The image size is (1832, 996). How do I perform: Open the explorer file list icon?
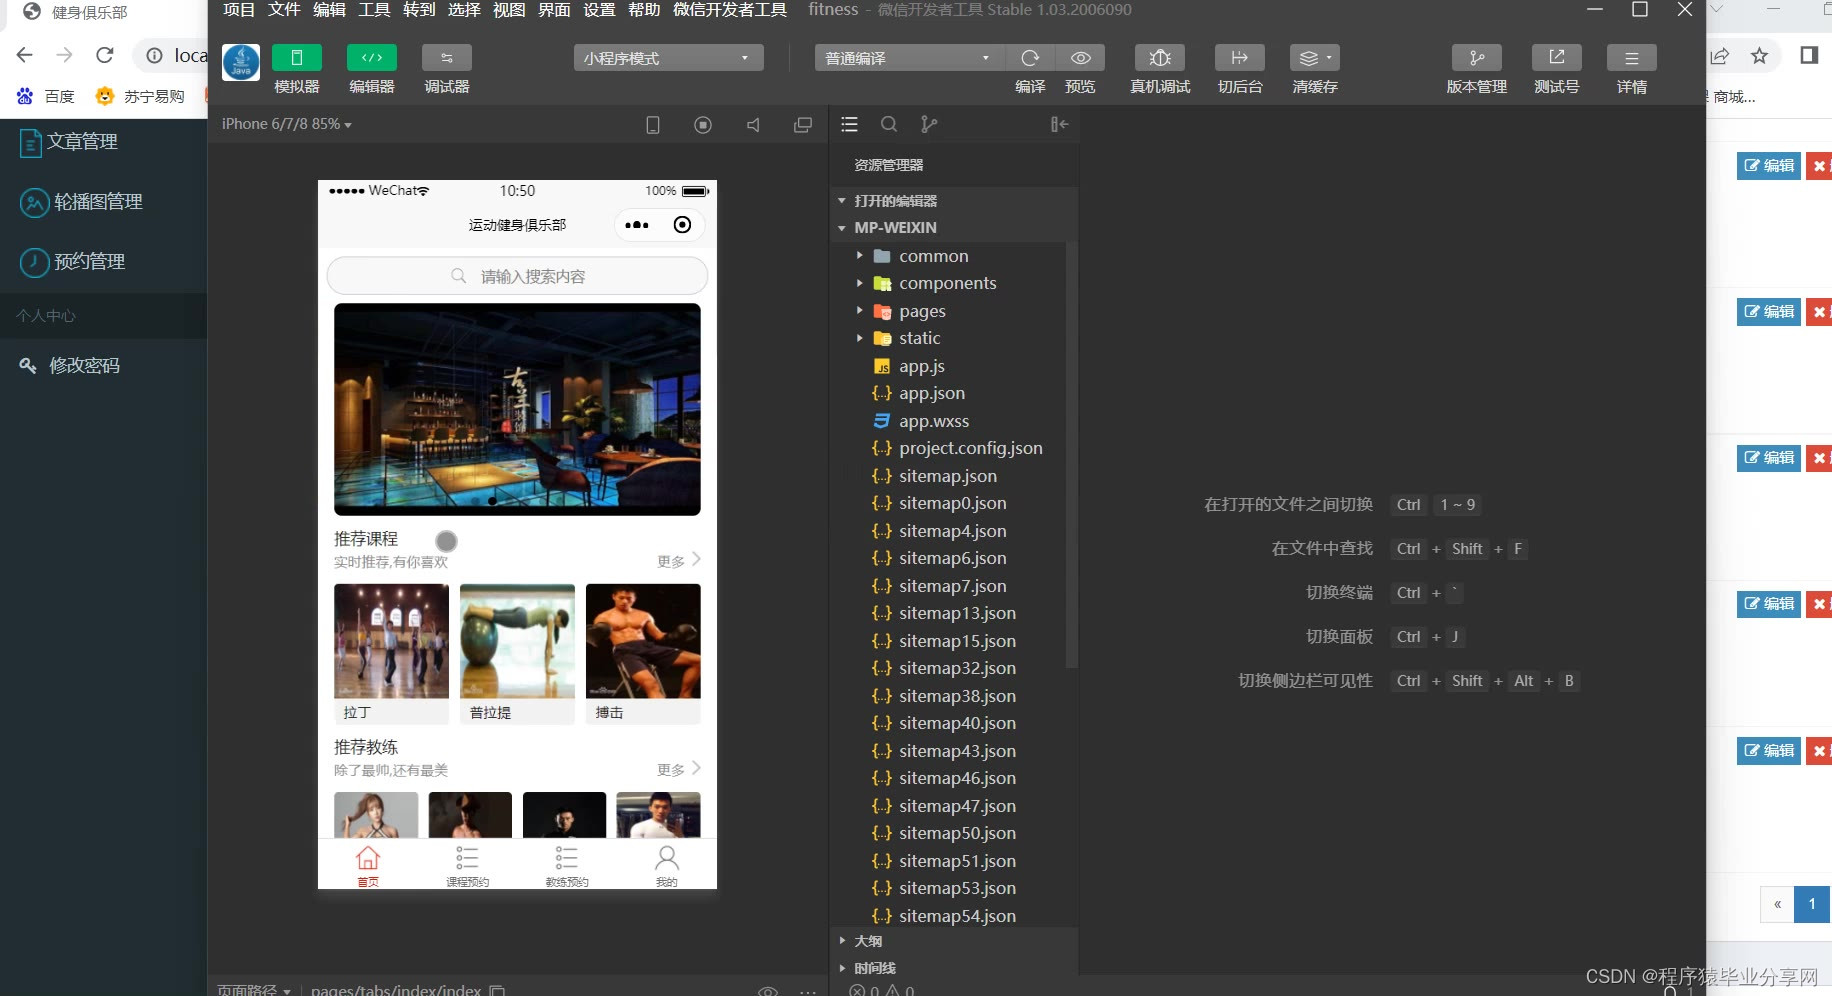[x=849, y=124]
